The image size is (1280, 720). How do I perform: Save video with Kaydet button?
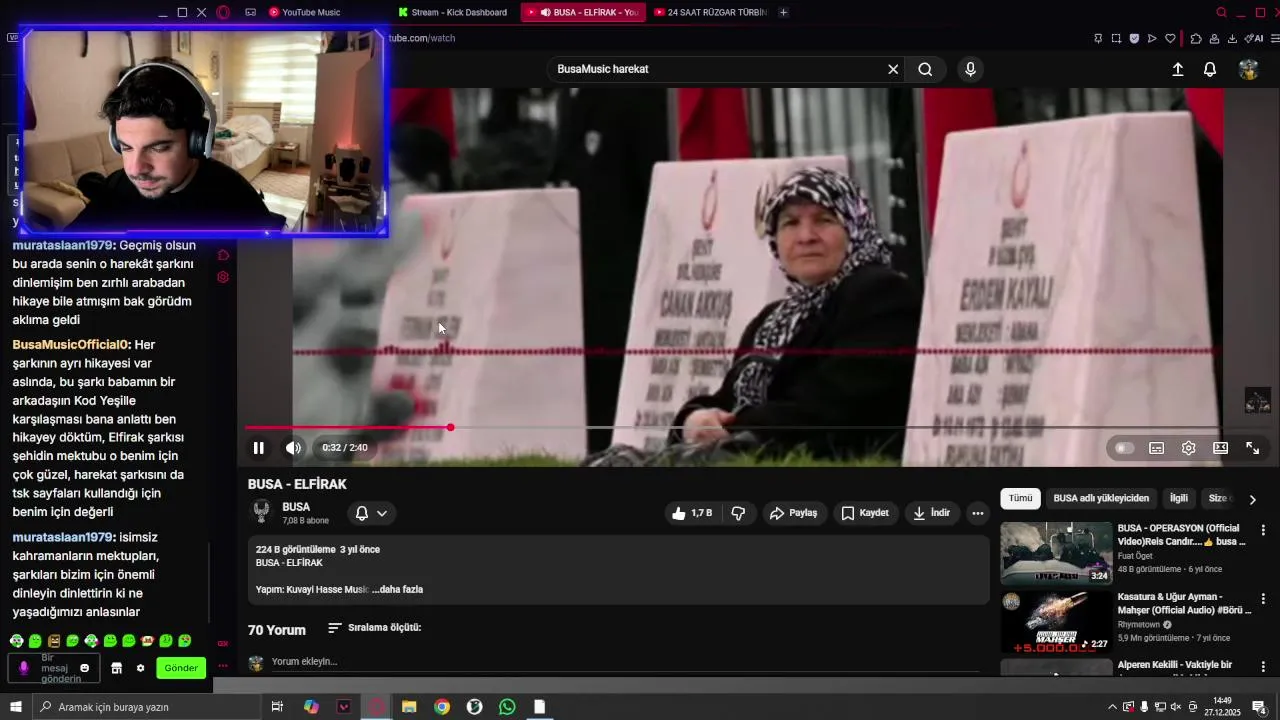tap(865, 513)
